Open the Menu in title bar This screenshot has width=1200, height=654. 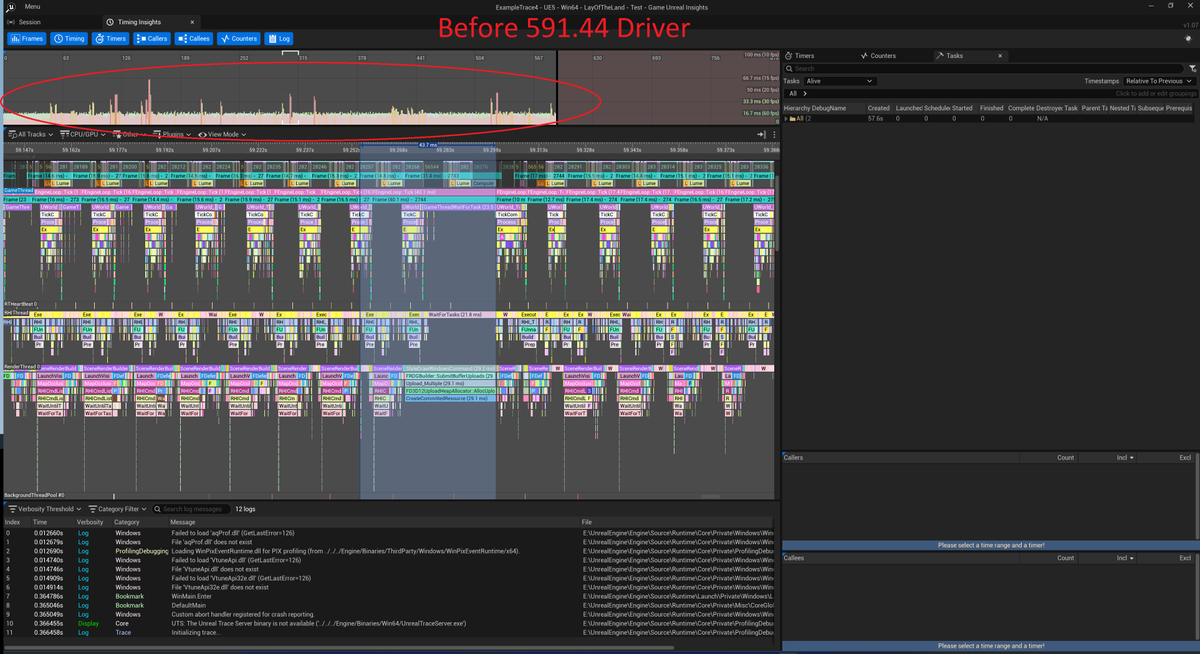pos(32,6)
